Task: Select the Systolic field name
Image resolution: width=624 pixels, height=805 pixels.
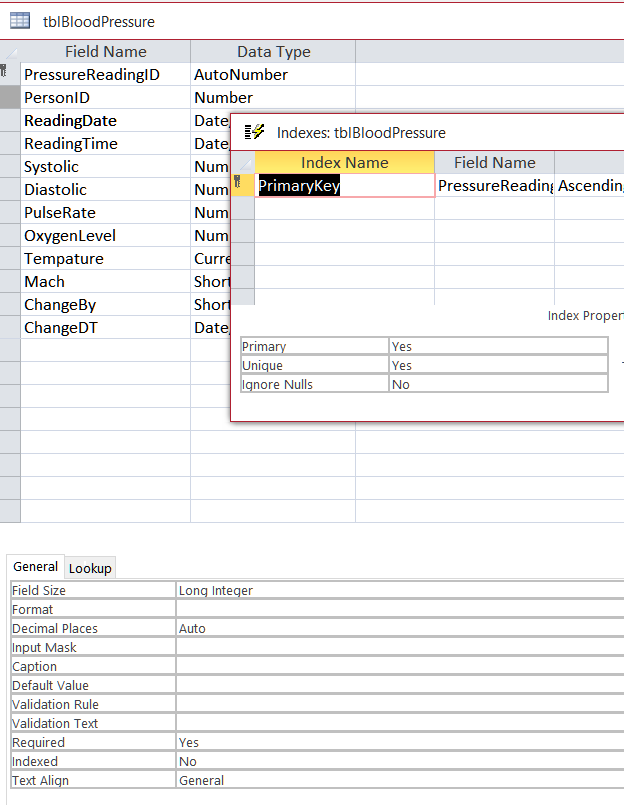Action: click(x=105, y=166)
